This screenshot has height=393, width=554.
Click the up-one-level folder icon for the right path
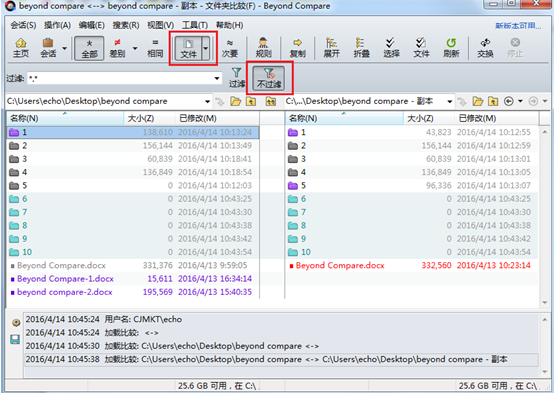(x=493, y=102)
